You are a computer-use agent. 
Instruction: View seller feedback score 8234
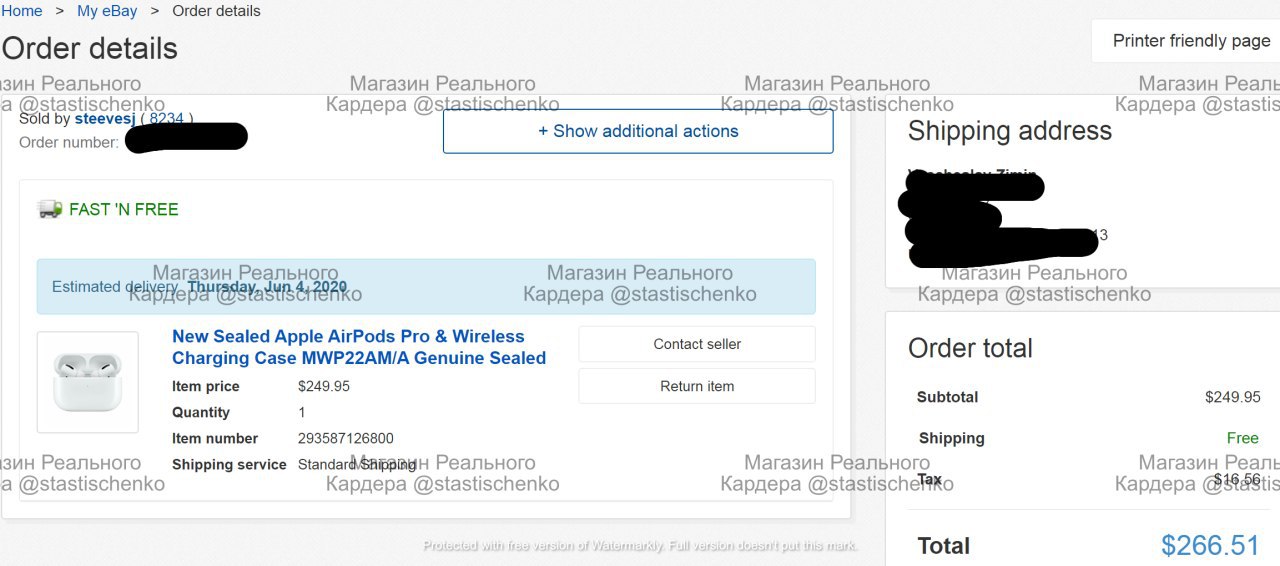pyautogui.click(x=167, y=118)
